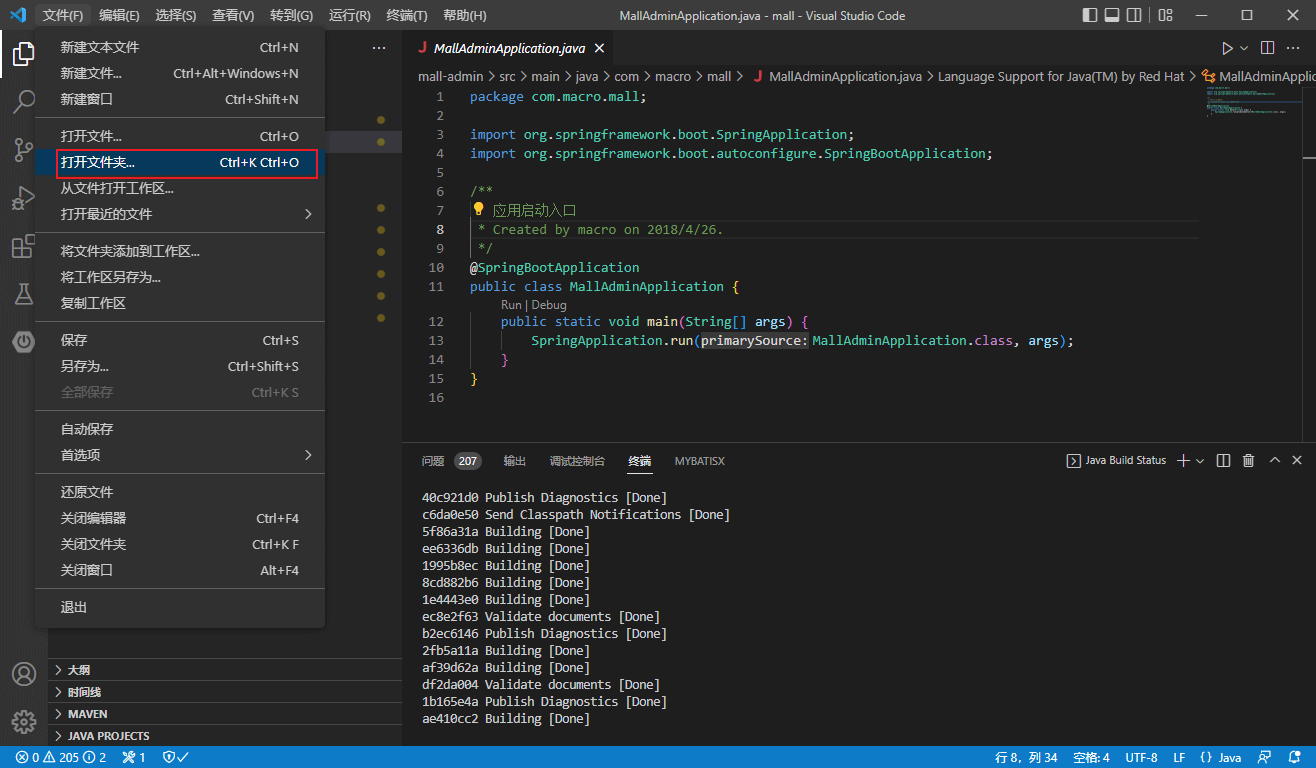
Task: Open 查看(V) menu
Action: 233,15
